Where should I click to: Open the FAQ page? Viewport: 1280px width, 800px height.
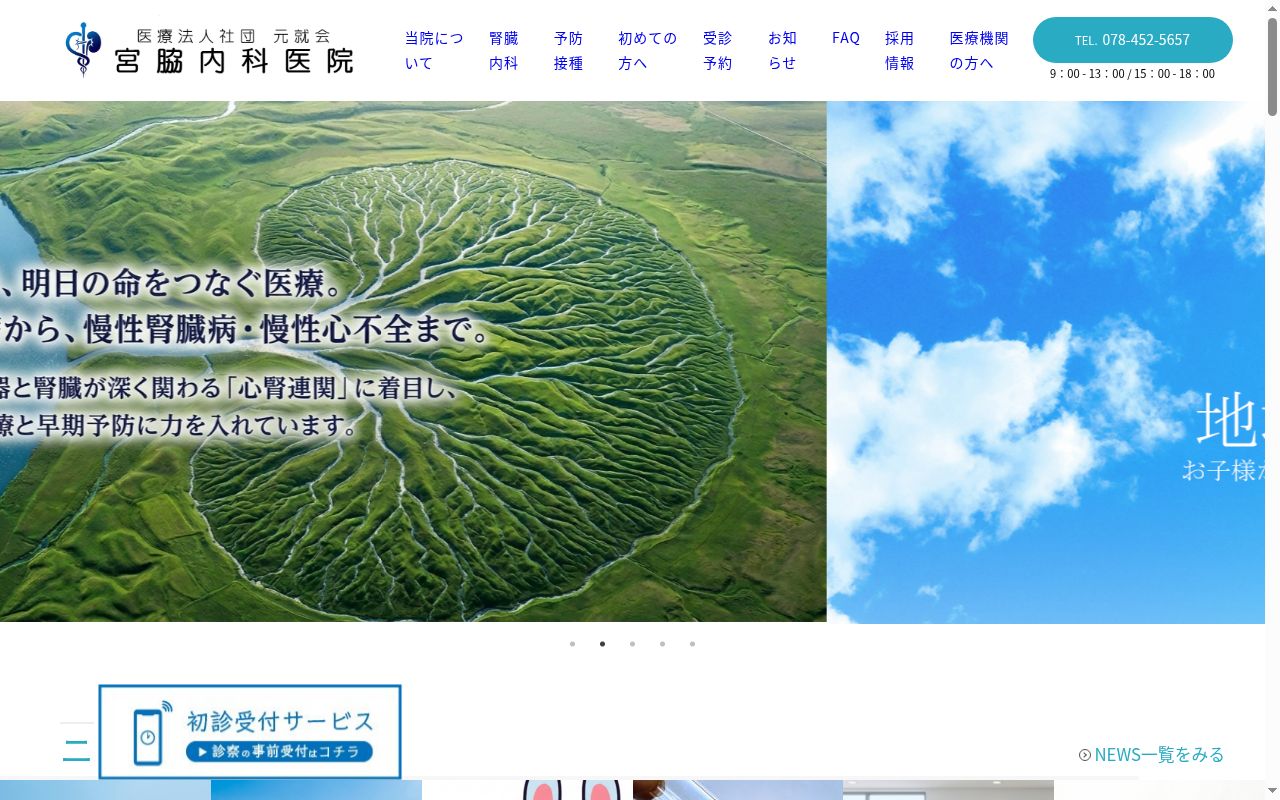click(x=846, y=38)
